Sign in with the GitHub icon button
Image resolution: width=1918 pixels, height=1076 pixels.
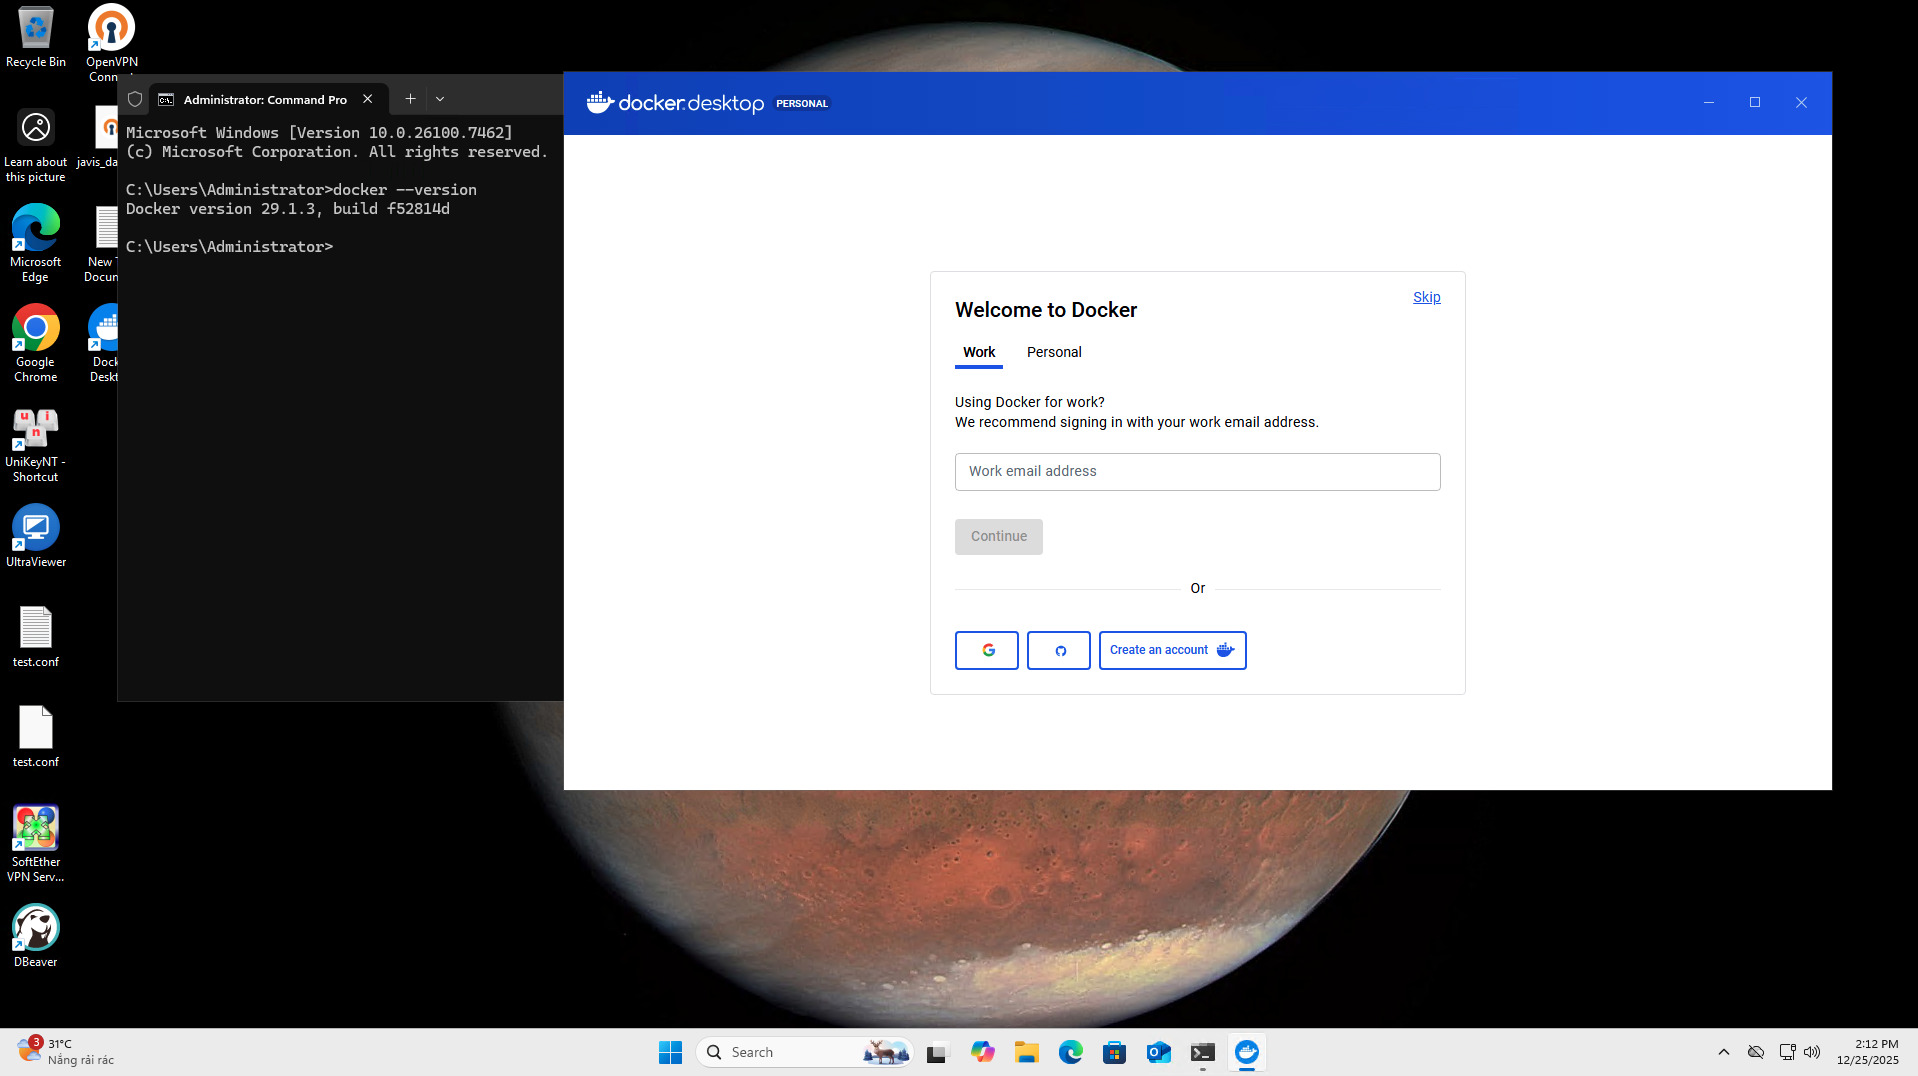click(1058, 650)
